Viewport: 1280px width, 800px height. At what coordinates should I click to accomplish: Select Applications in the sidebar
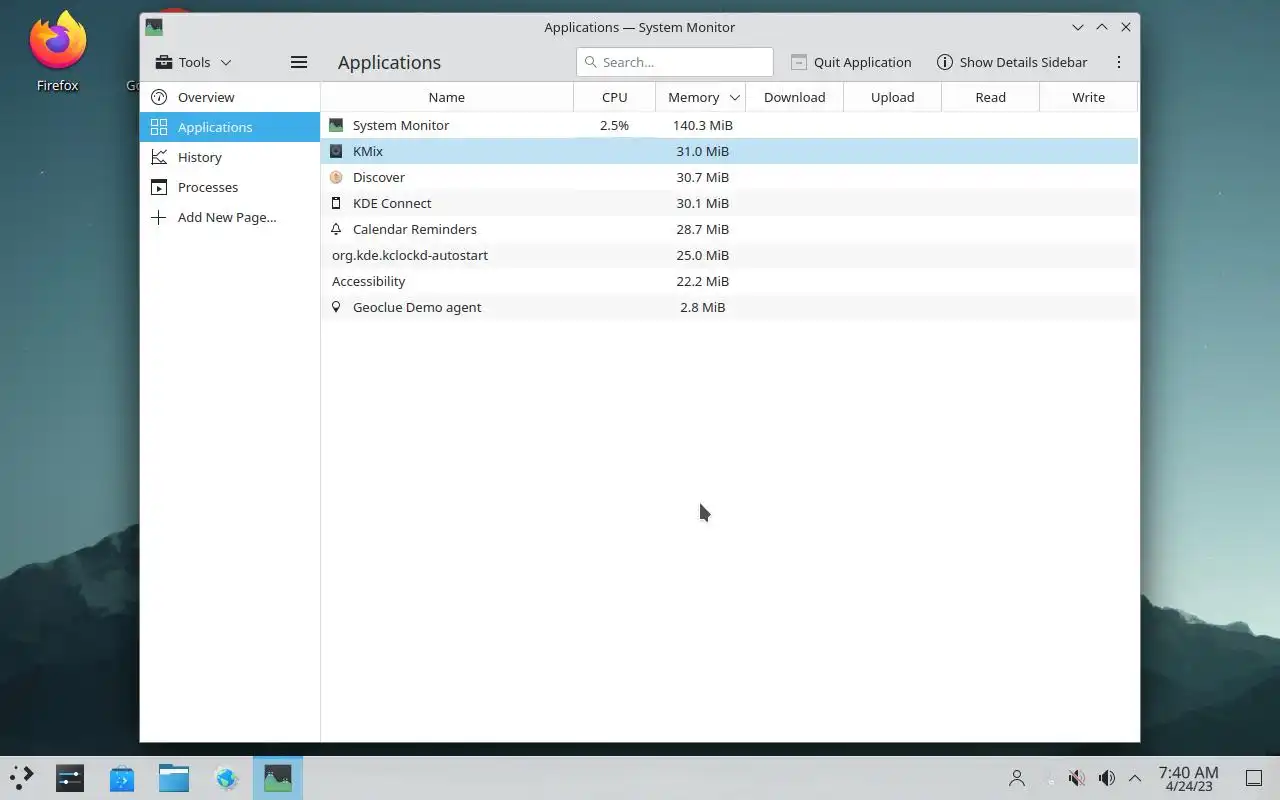point(230,127)
